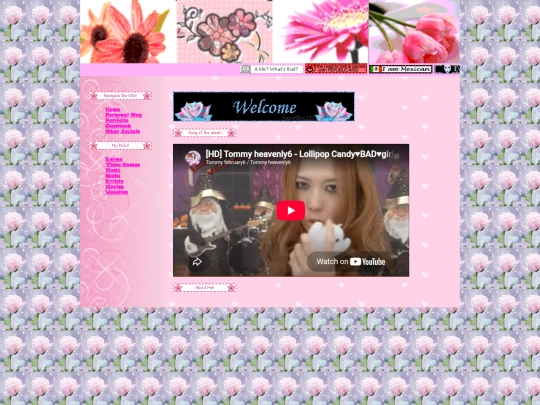Open the video title link in the player
The height and width of the screenshot is (405, 540).
299,154
